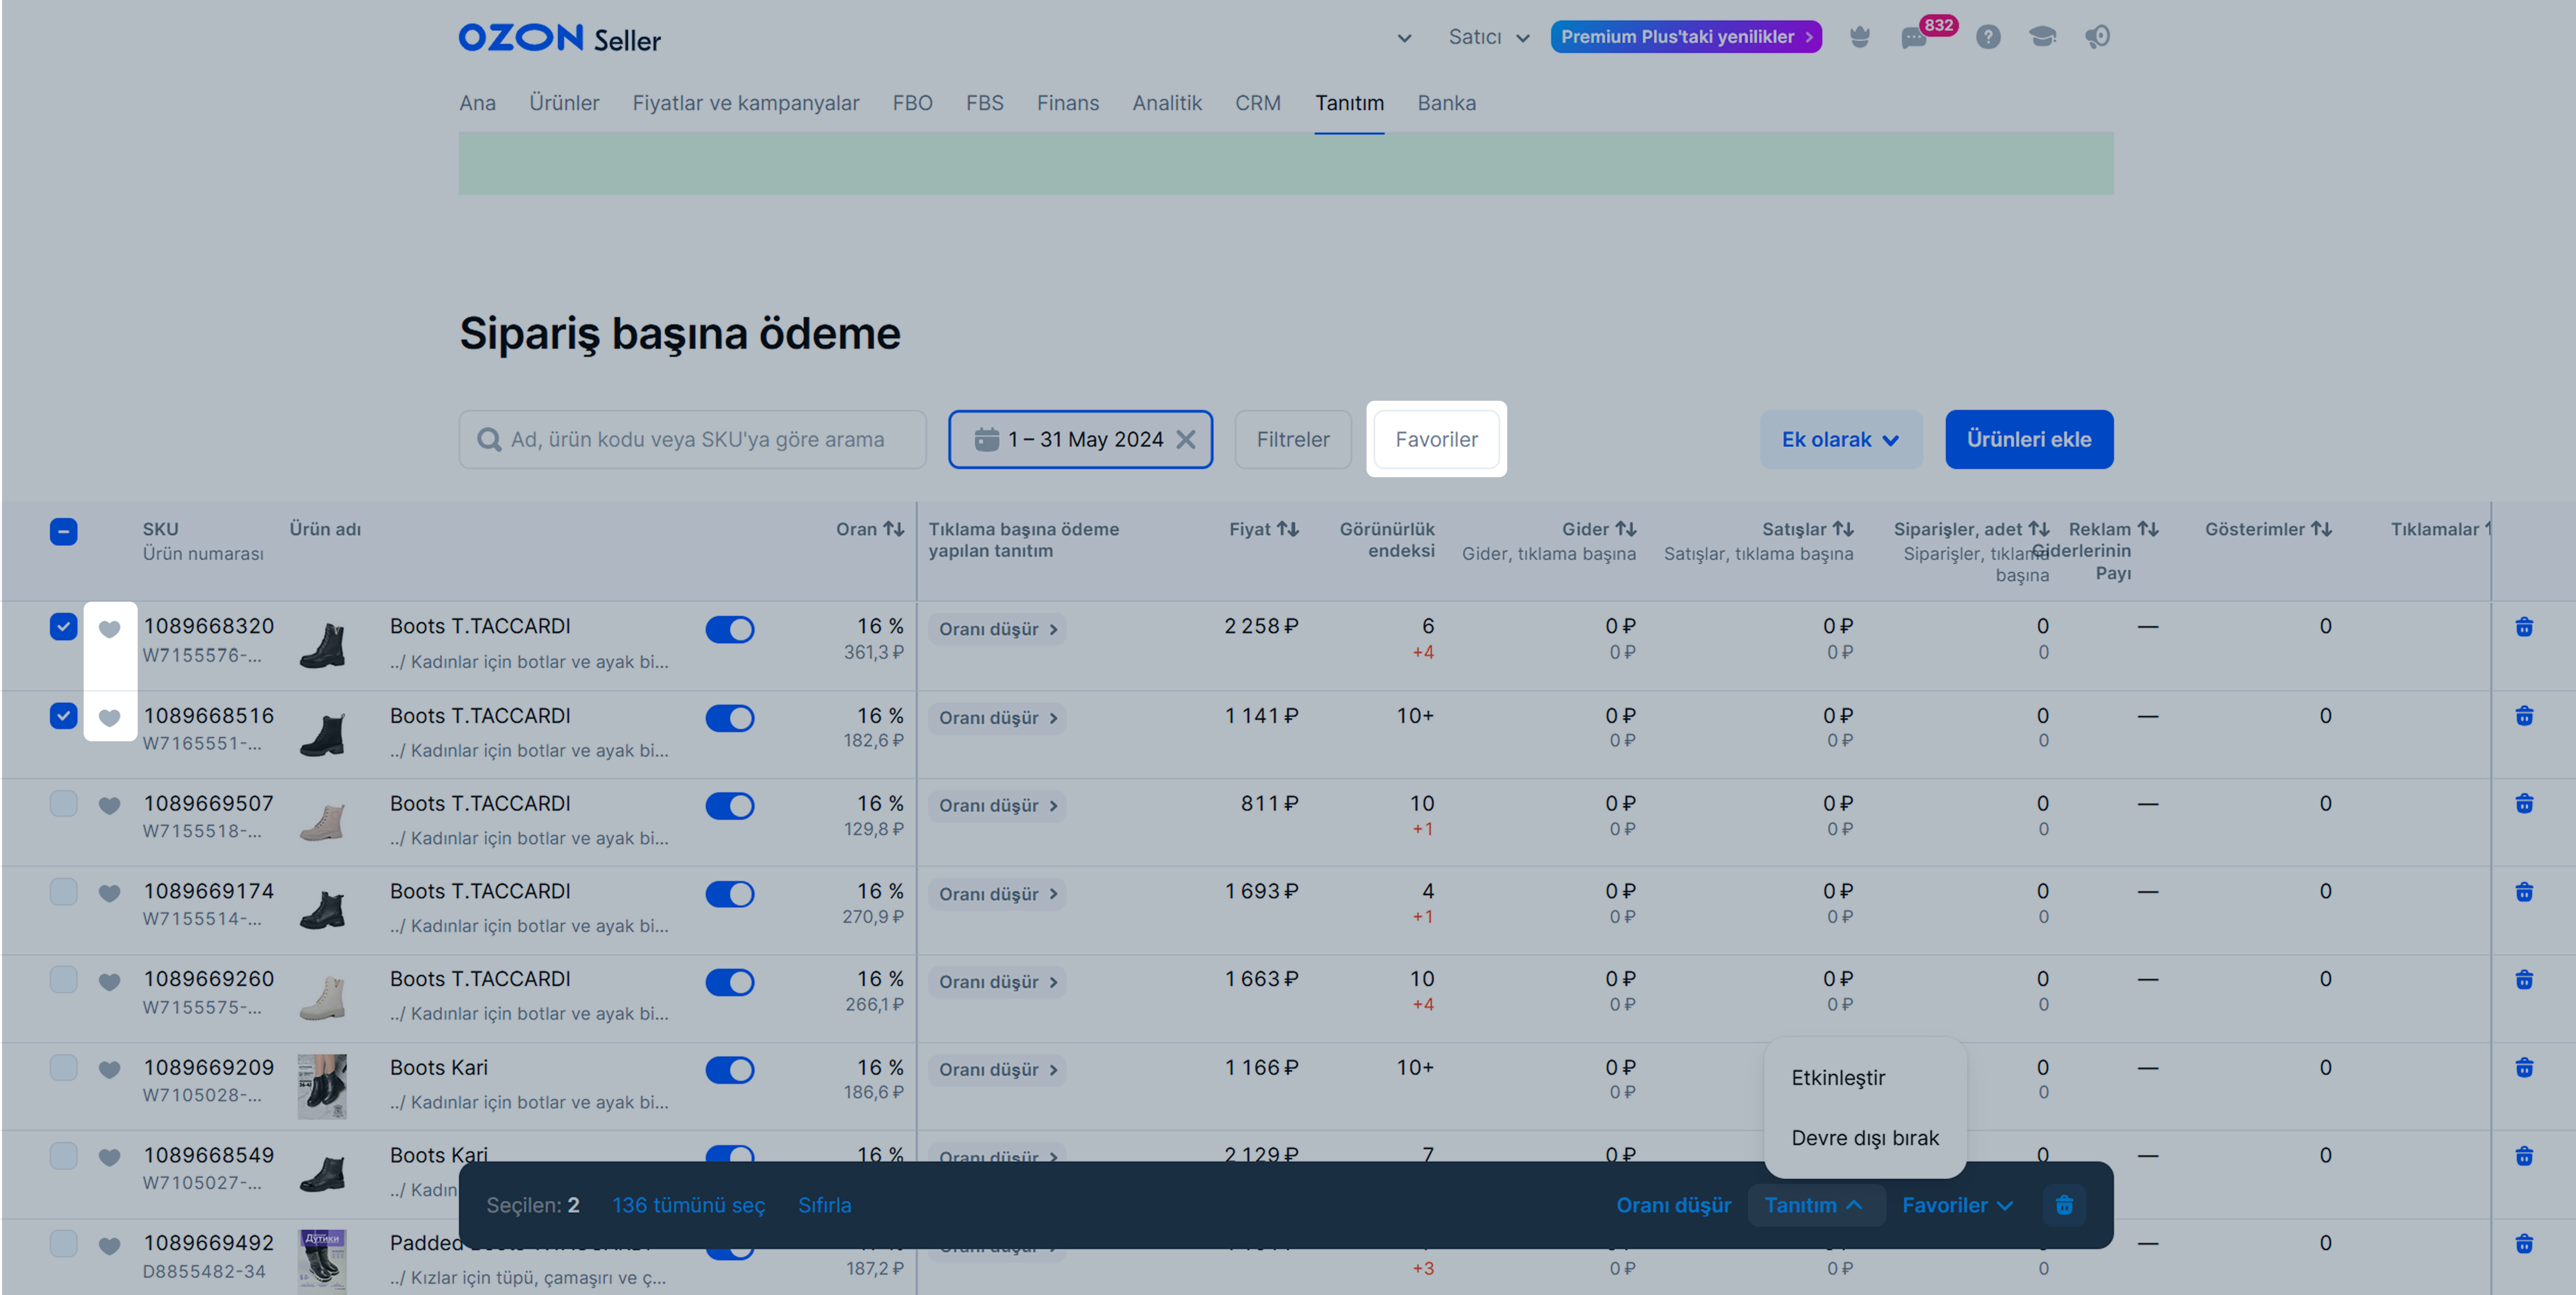Image resolution: width=2576 pixels, height=1295 pixels.
Task: Focus the product search field
Action: coord(693,440)
